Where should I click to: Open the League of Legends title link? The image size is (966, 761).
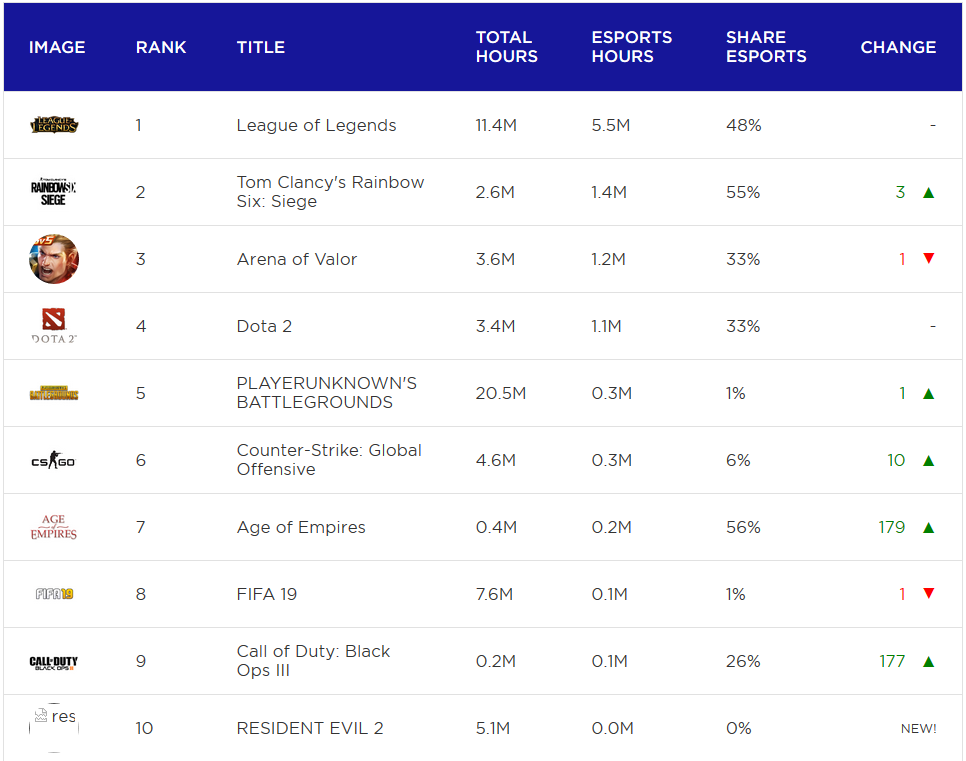pos(316,125)
